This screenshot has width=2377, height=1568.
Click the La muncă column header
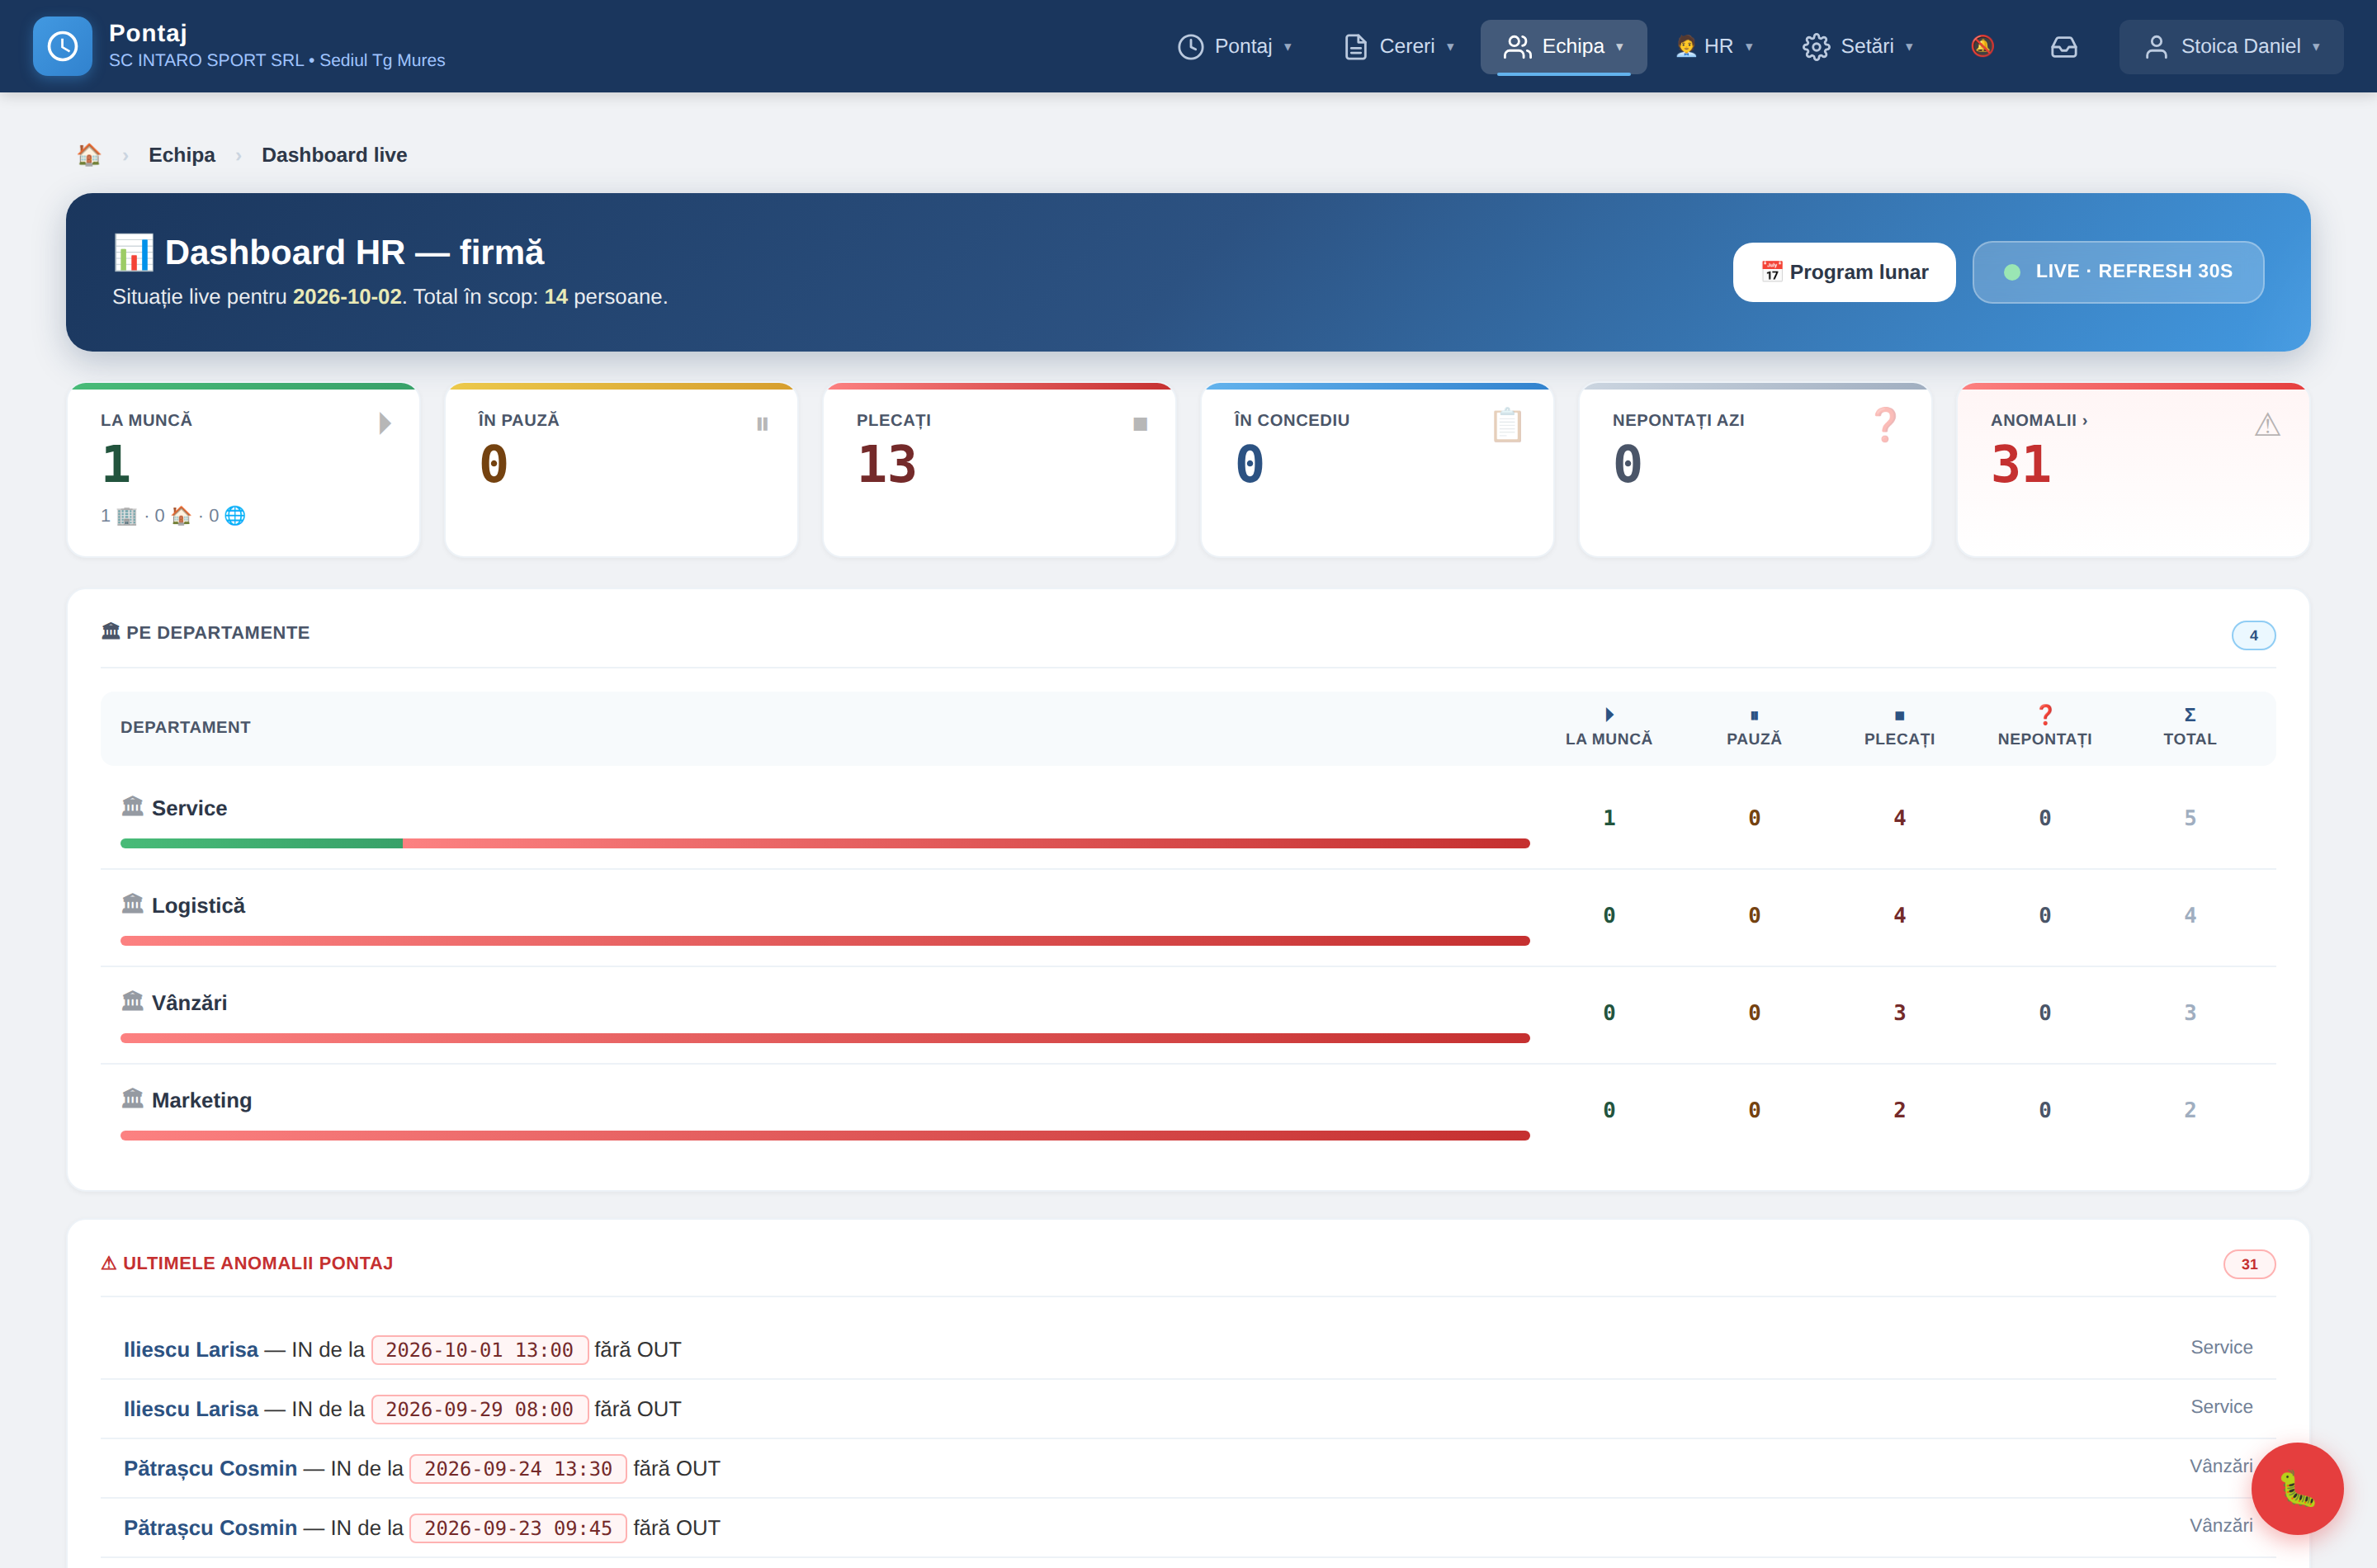point(1609,727)
